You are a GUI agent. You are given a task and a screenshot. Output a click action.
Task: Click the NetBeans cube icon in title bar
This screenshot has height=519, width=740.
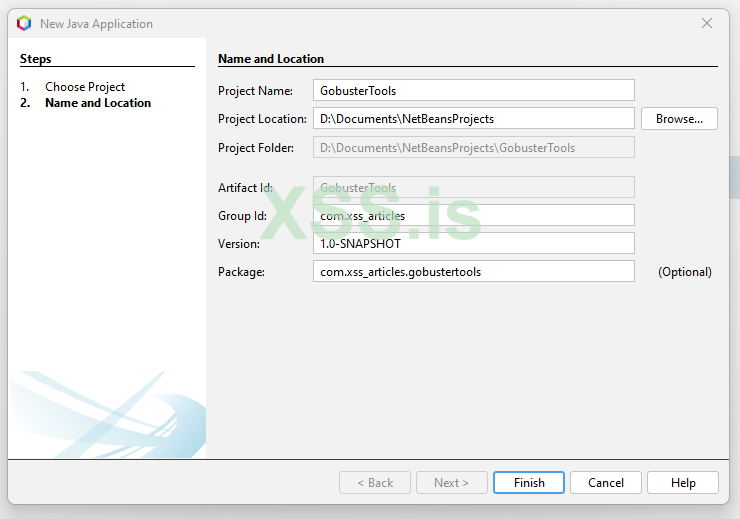[24, 23]
